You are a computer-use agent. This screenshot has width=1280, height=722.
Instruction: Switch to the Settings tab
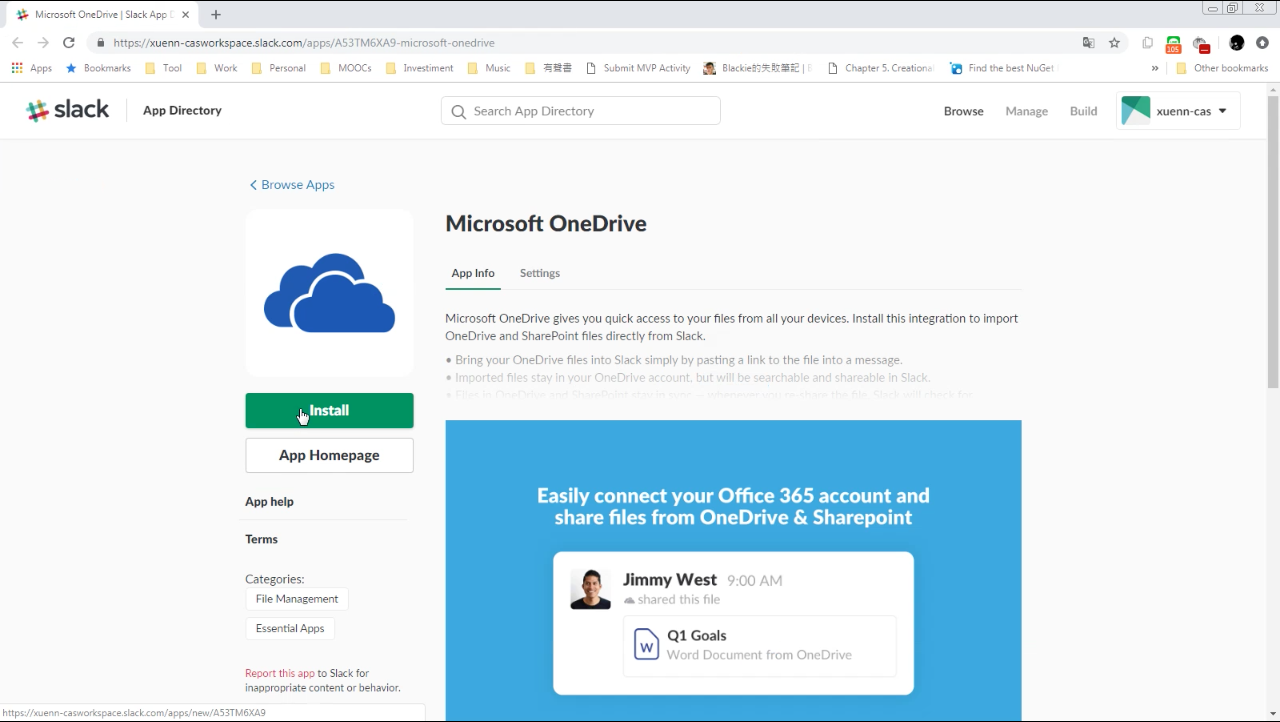point(540,273)
